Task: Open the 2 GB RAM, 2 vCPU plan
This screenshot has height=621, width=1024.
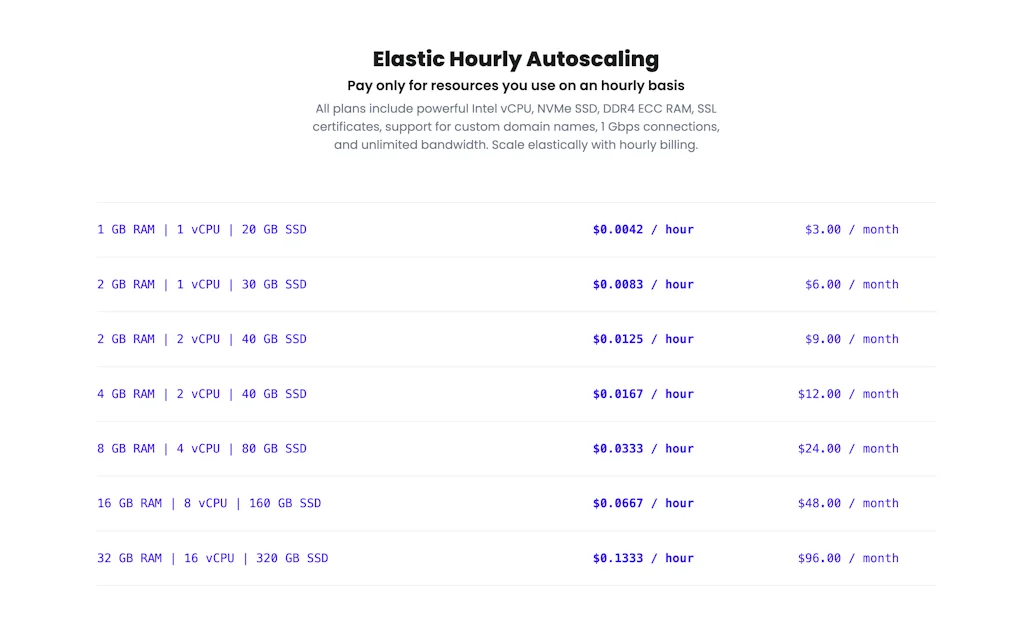Action: click(x=202, y=339)
